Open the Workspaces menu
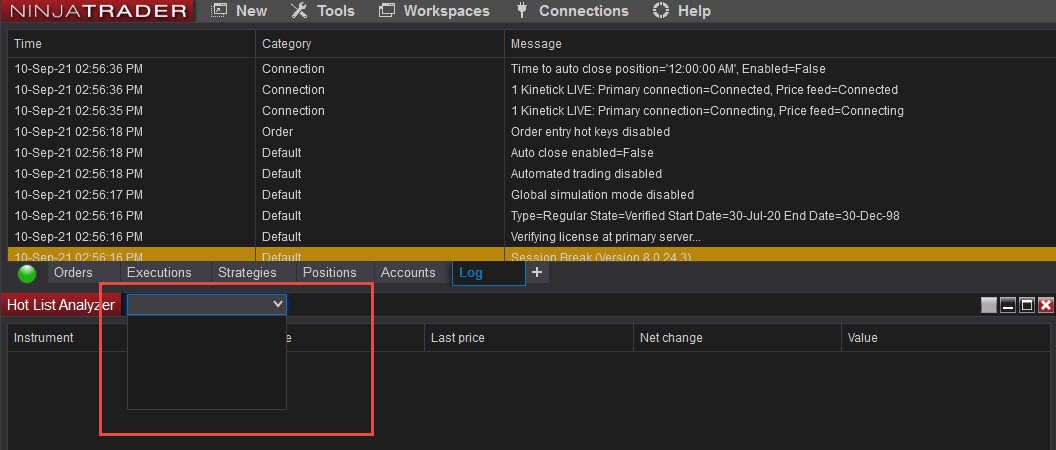Viewport: 1056px width, 450px height. [x=435, y=11]
